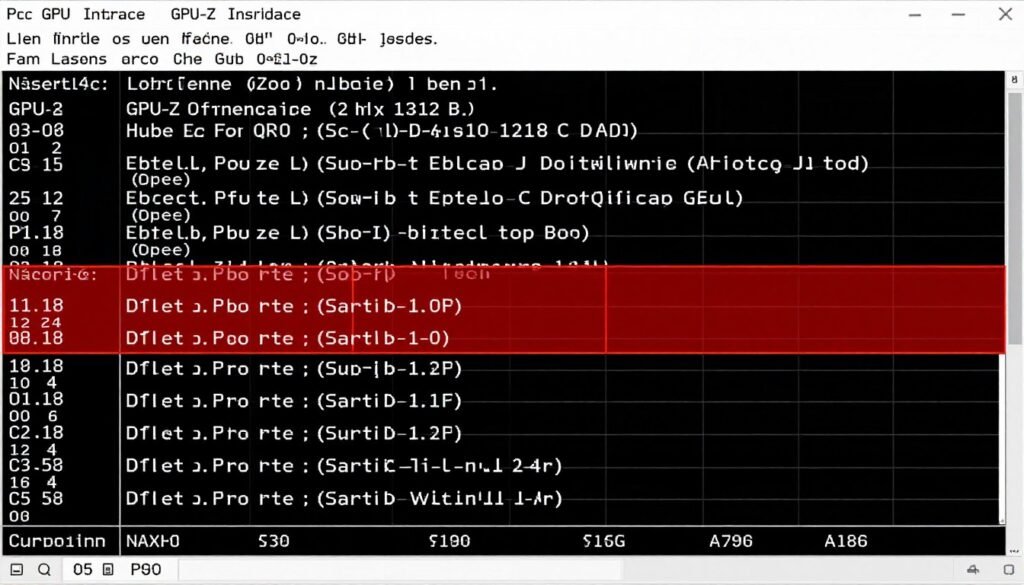Select the P90 label in bottom bar
Viewport: 1024px width, 585px height.
click(146, 569)
